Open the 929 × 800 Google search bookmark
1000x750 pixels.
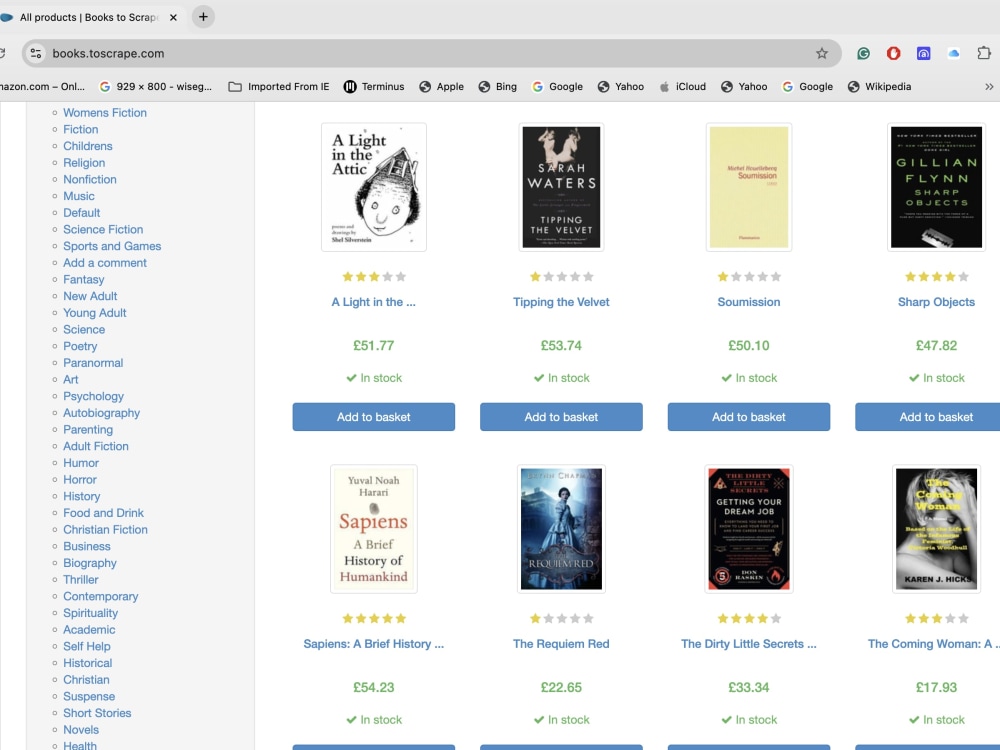(x=155, y=87)
